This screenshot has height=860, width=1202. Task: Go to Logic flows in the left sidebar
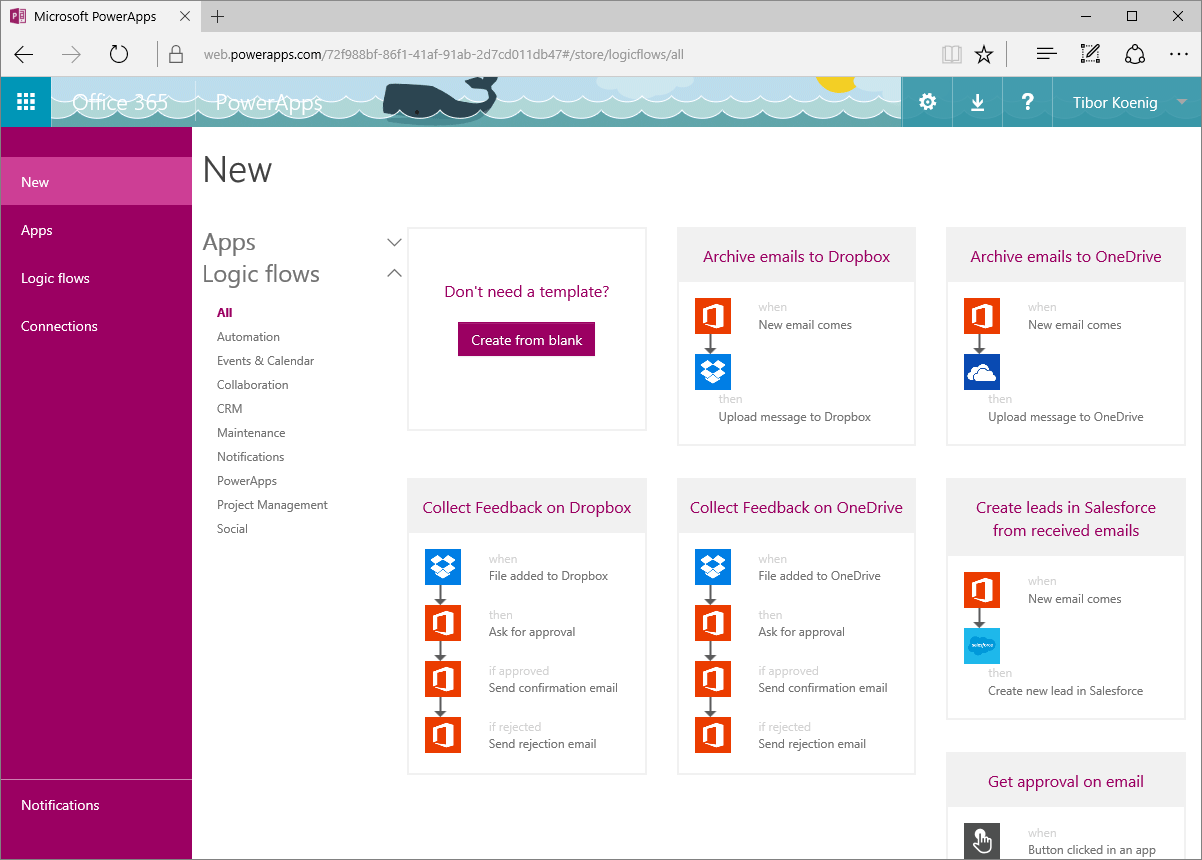96,278
